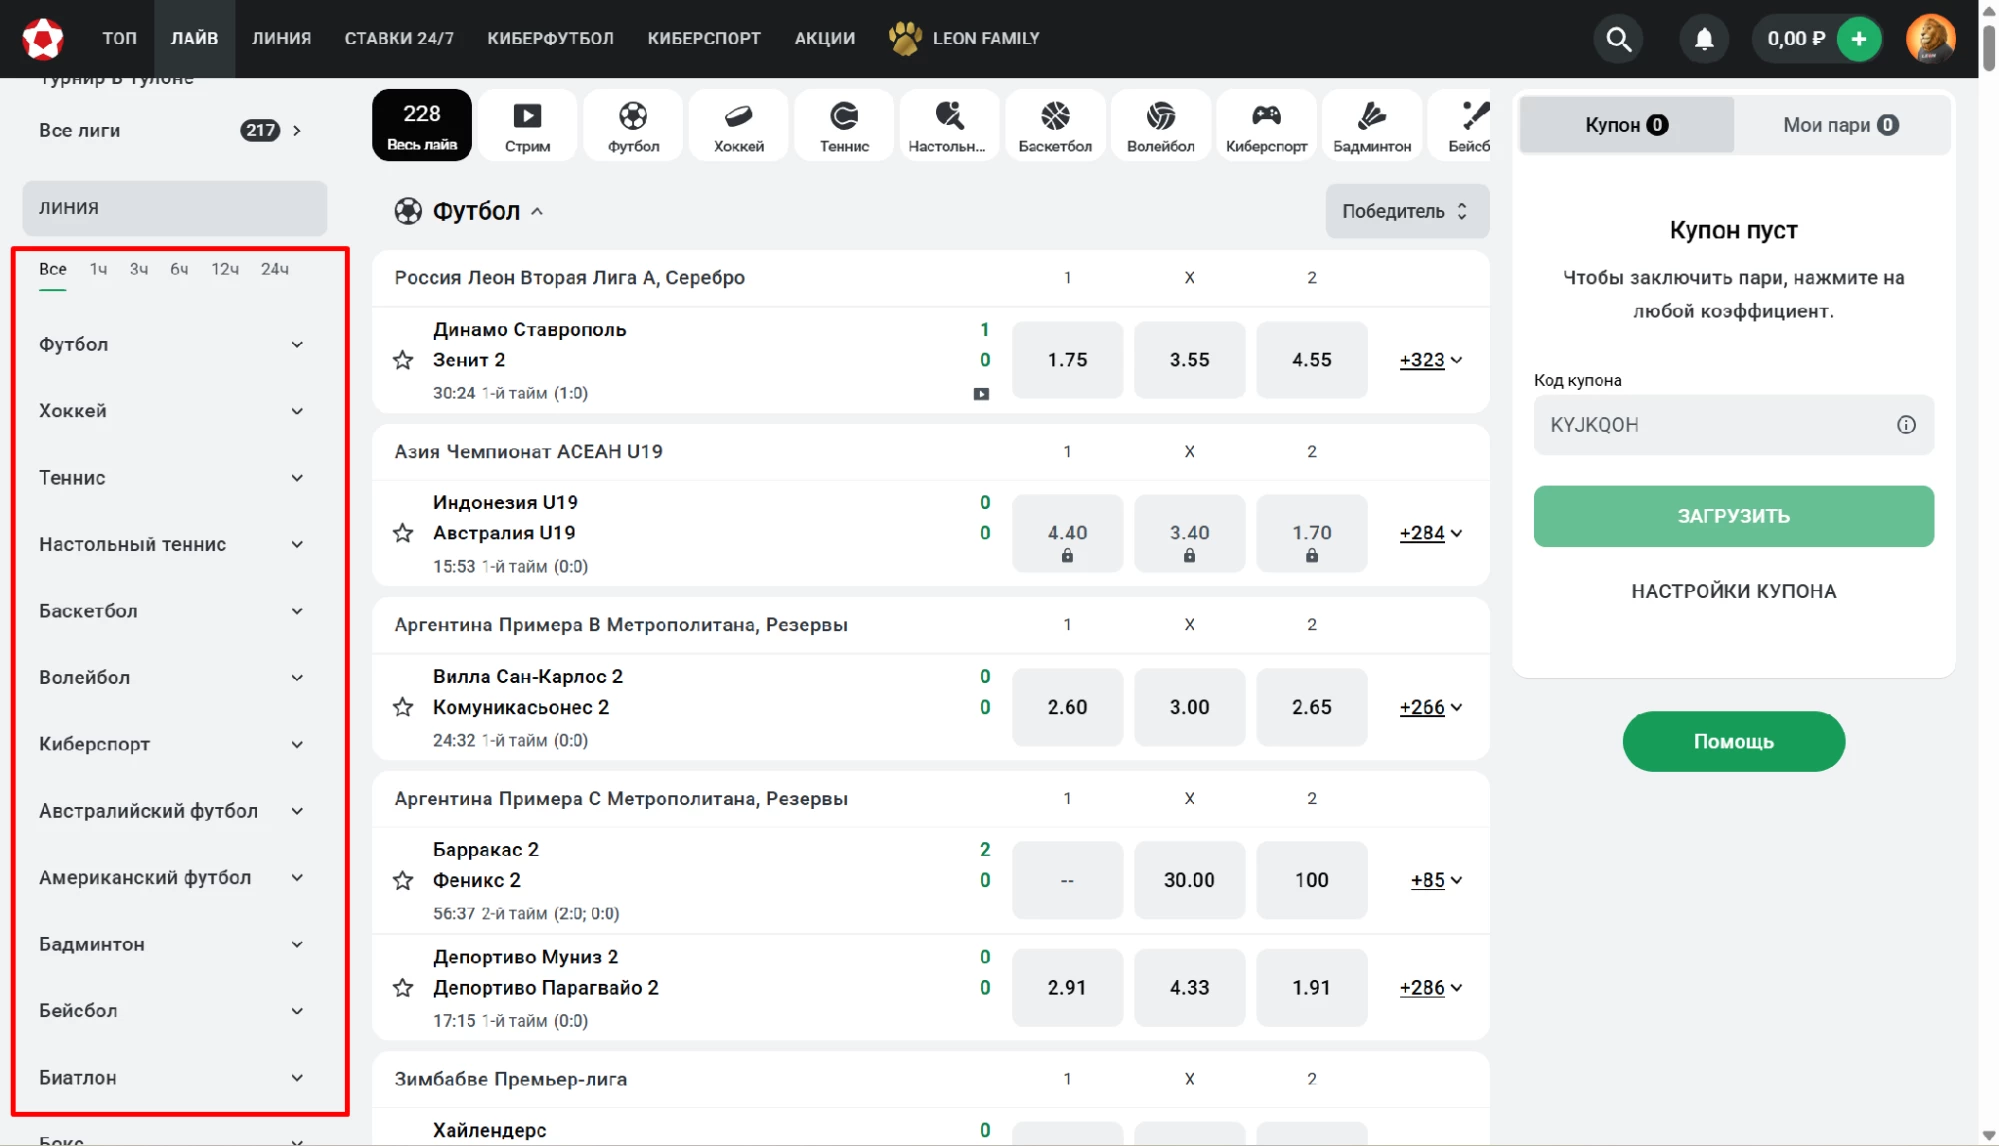The height and width of the screenshot is (1147, 1999).
Task: Open the coupon code info icon
Action: (1906, 425)
